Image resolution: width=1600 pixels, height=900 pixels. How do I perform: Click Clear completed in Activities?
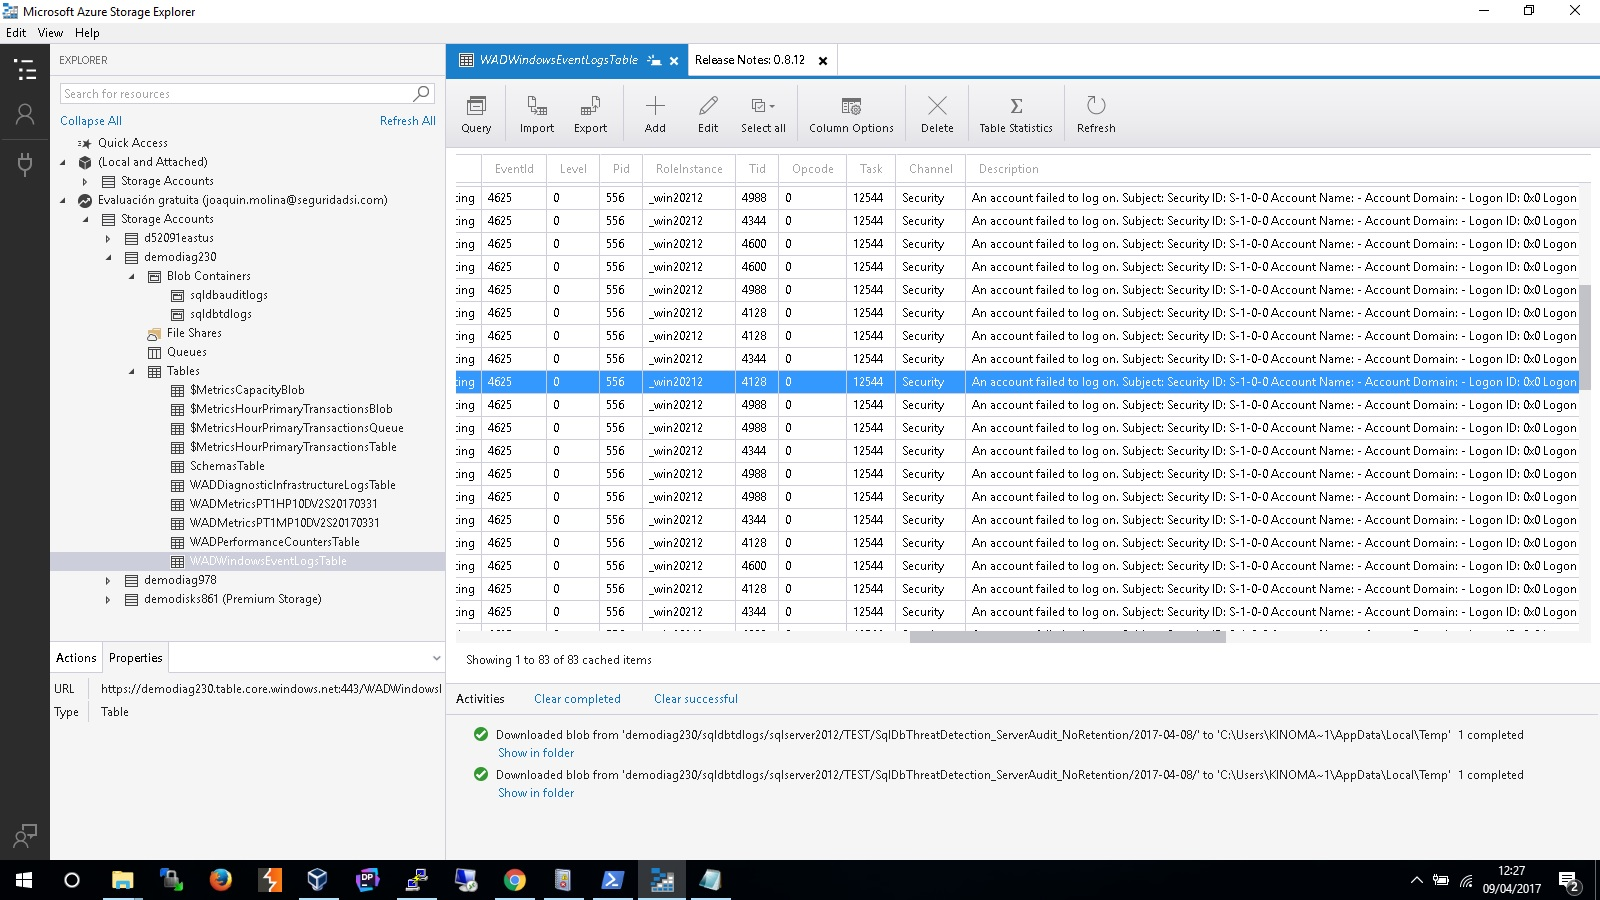click(577, 699)
